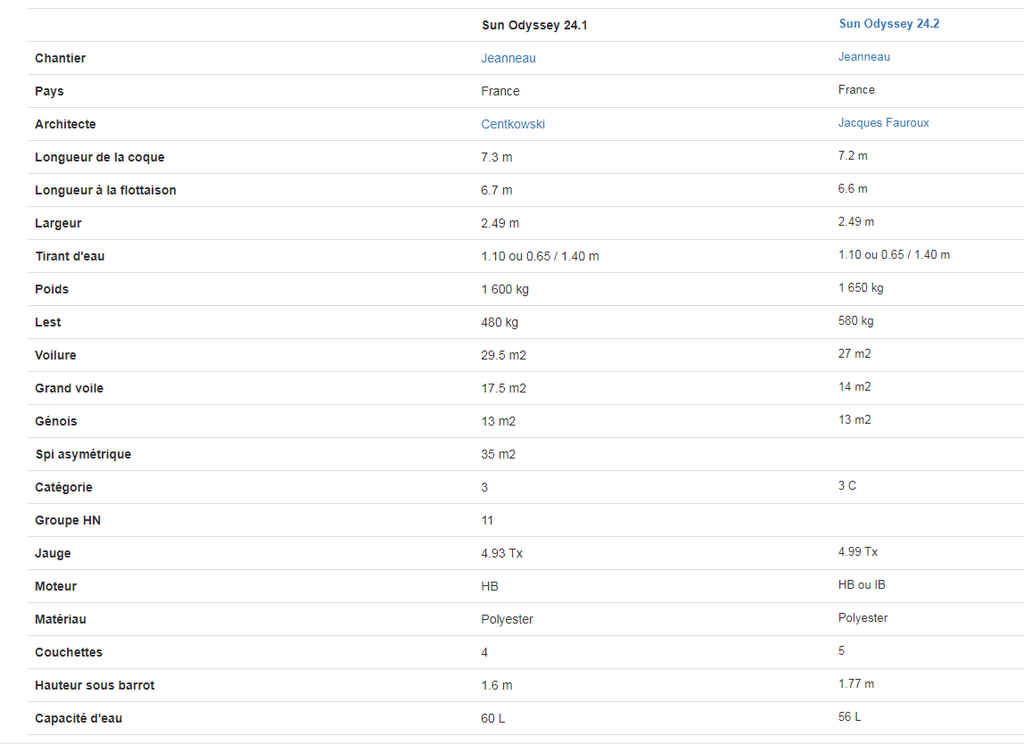Viewport: 1024px width, 744px height.
Task: Click the 580 kg ballast value
Action: pyautogui.click(x=856, y=321)
